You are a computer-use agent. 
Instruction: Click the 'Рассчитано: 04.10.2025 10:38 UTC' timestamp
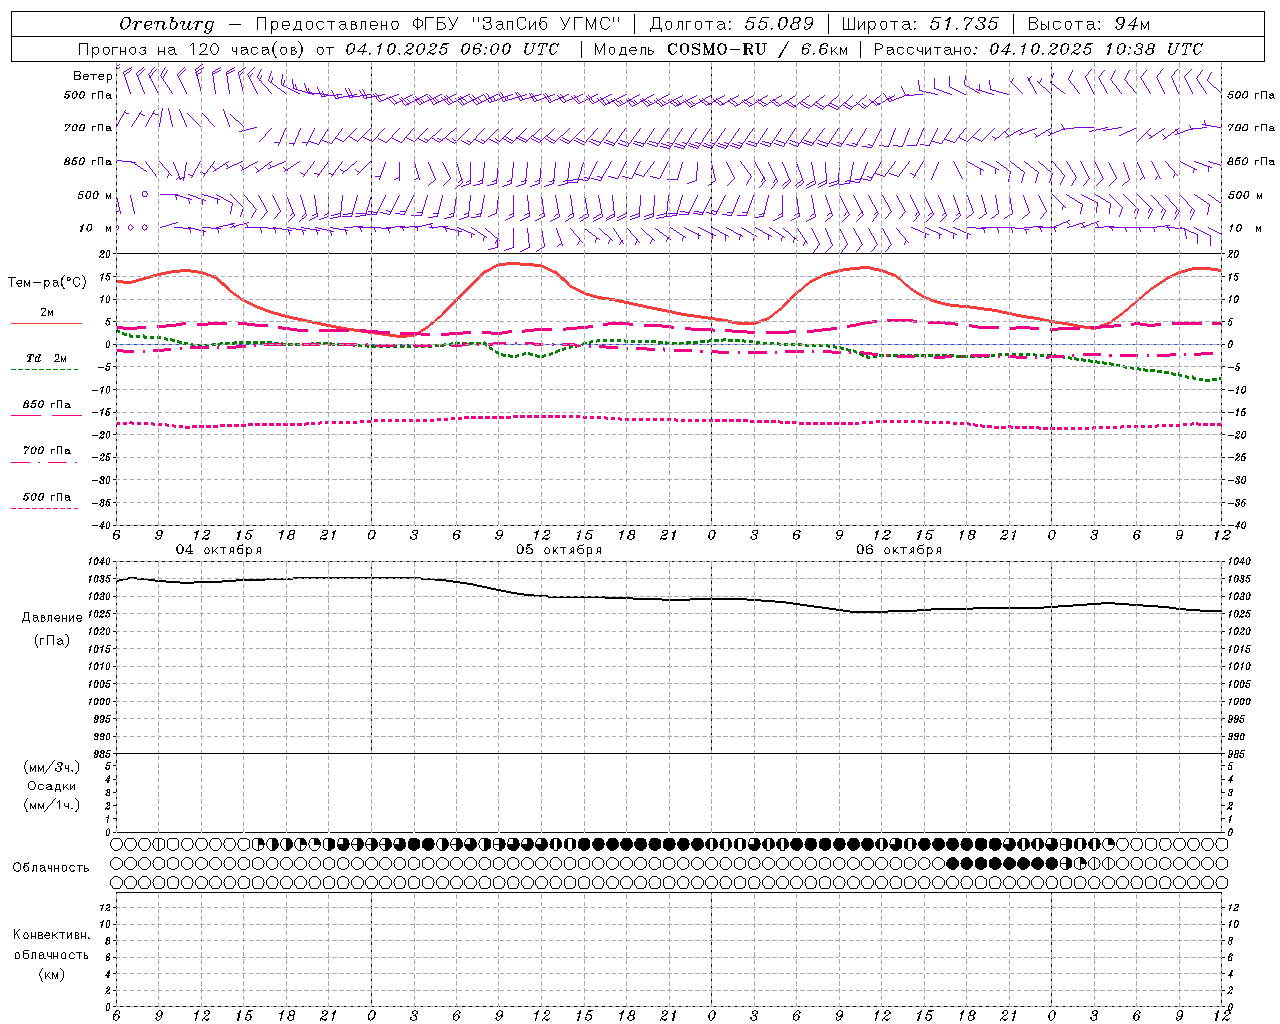(1038, 49)
